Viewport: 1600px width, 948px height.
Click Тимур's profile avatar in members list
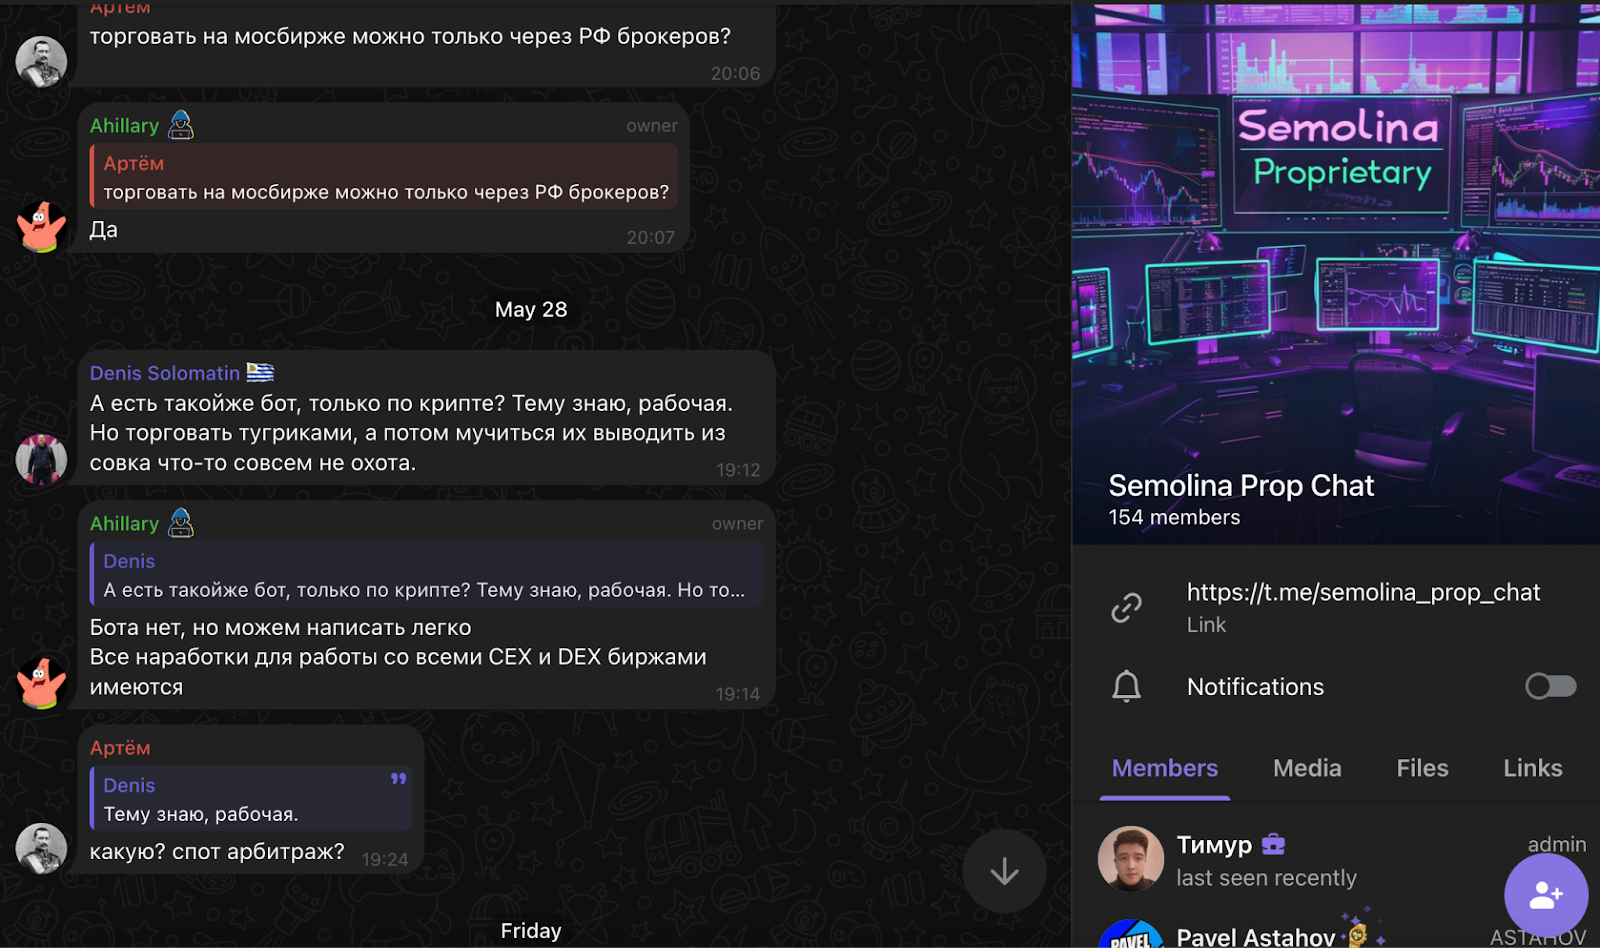pos(1131,859)
